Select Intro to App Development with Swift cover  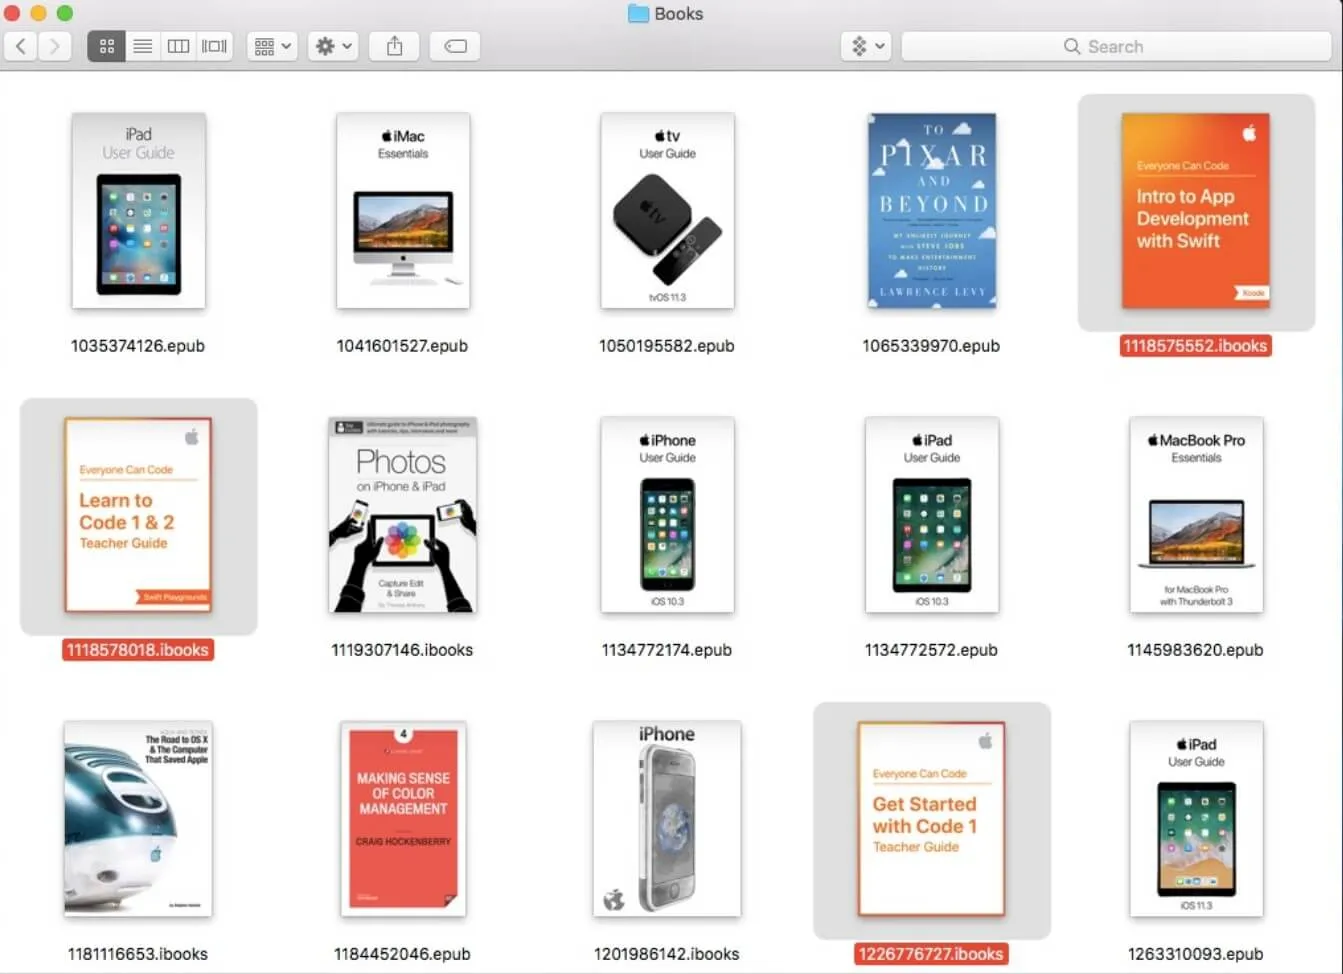tap(1196, 211)
